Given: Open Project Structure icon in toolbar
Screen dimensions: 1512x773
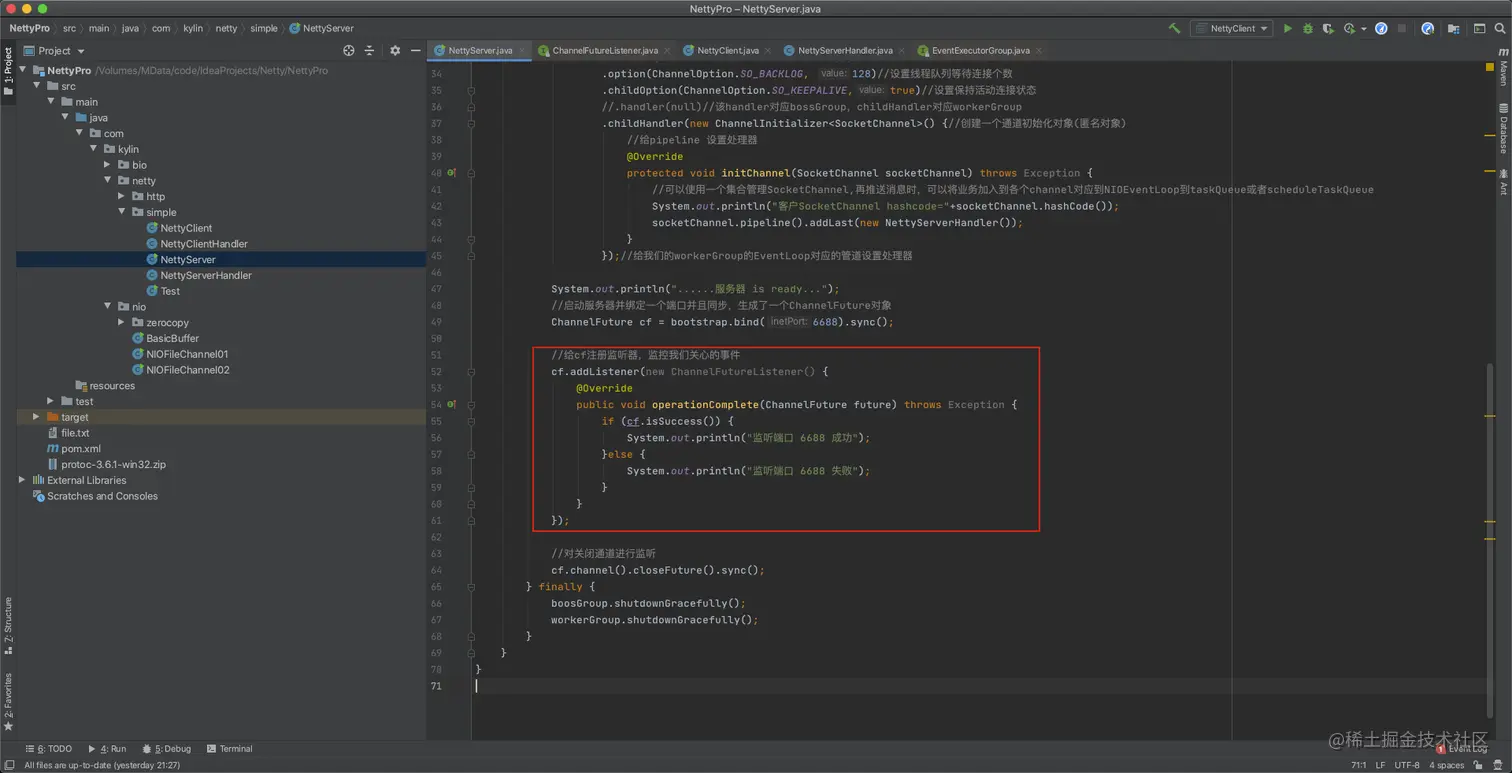Looking at the screenshot, I should point(1454,29).
